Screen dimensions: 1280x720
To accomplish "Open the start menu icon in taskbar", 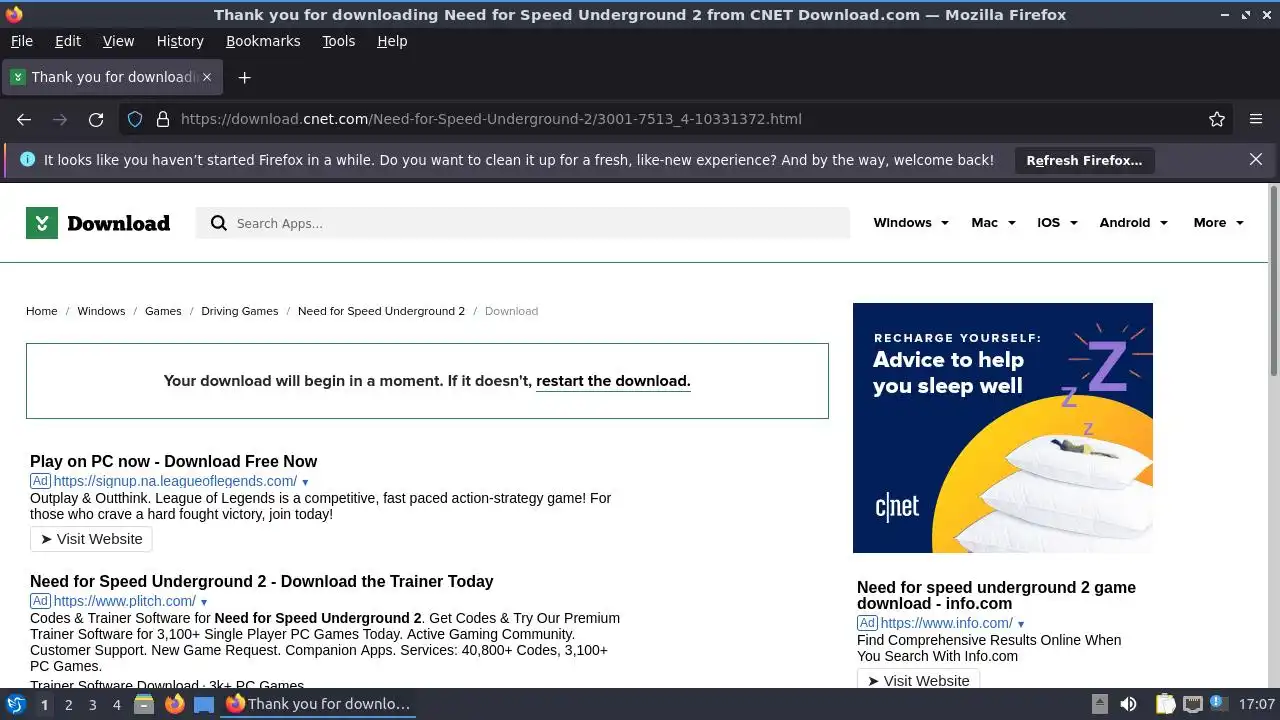I will (x=15, y=704).
